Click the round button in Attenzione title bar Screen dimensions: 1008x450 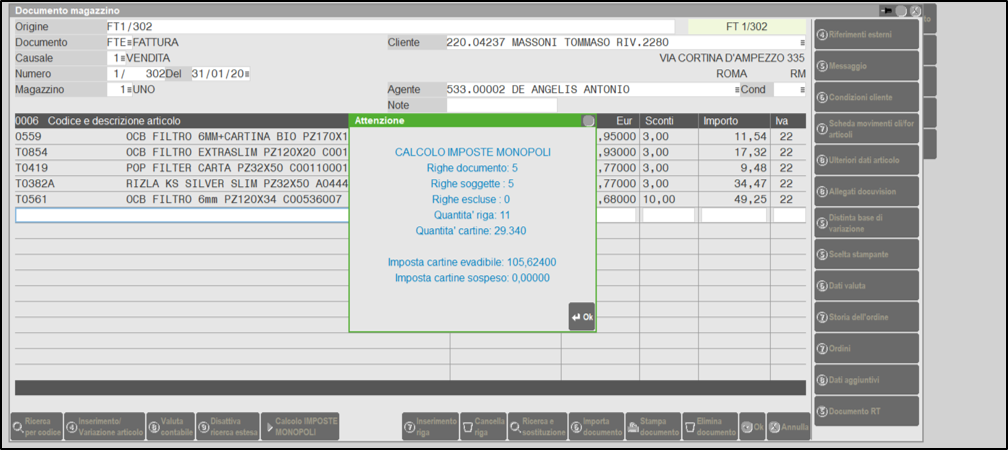coord(588,120)
